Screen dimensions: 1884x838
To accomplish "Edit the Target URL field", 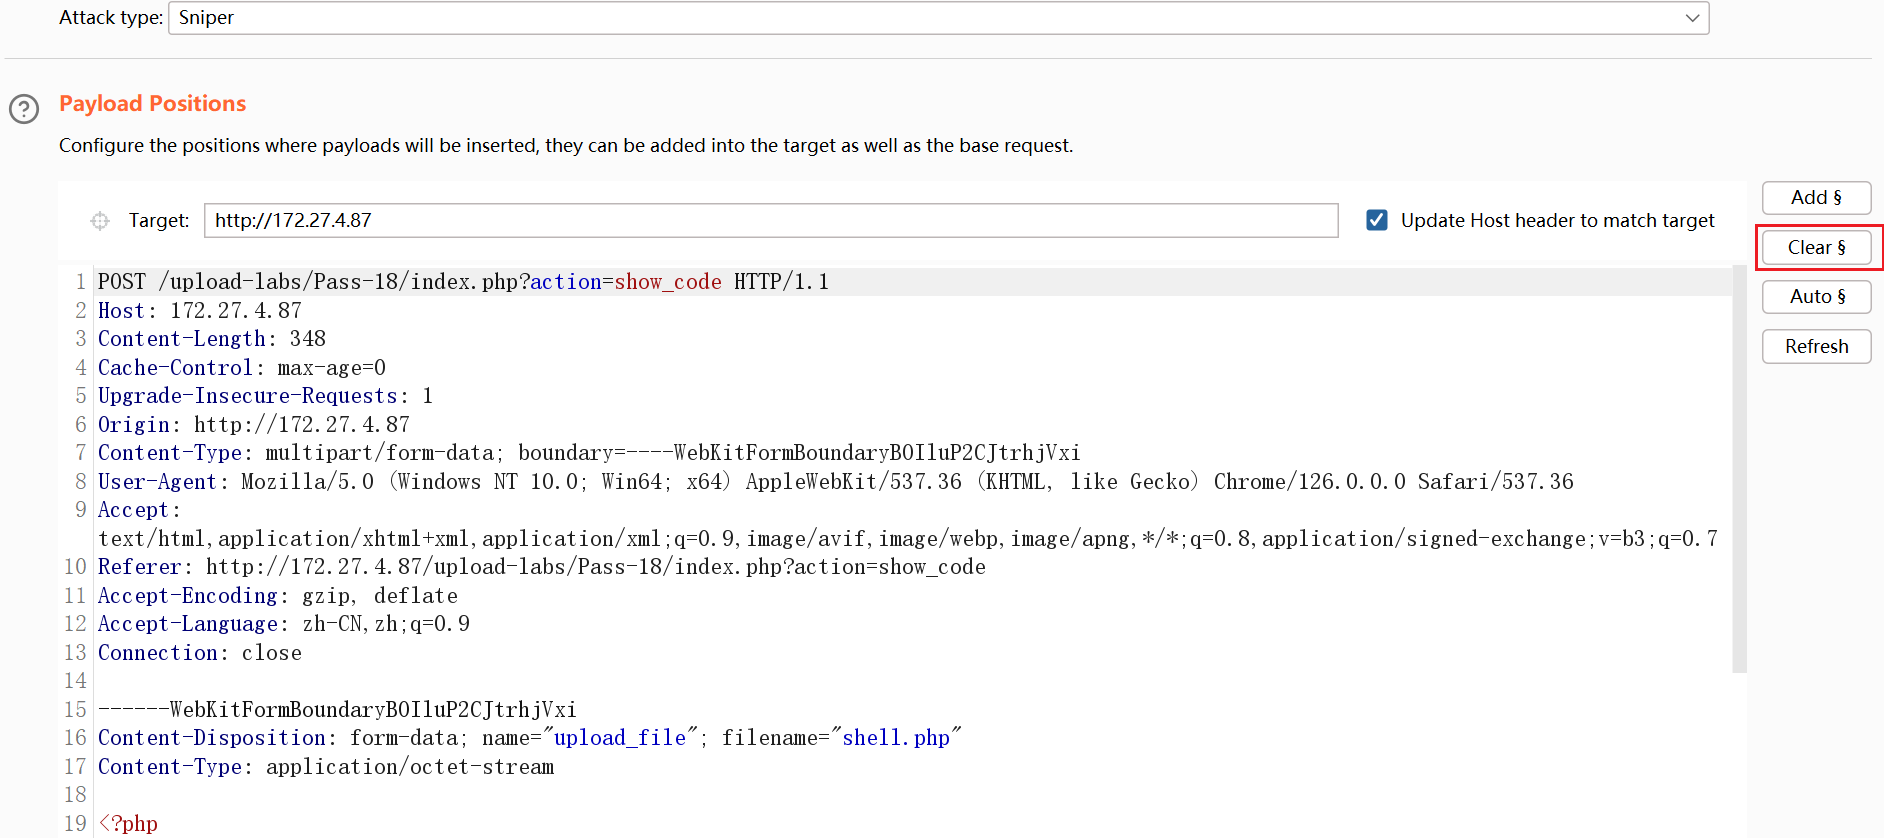I will tap(771, 220).
